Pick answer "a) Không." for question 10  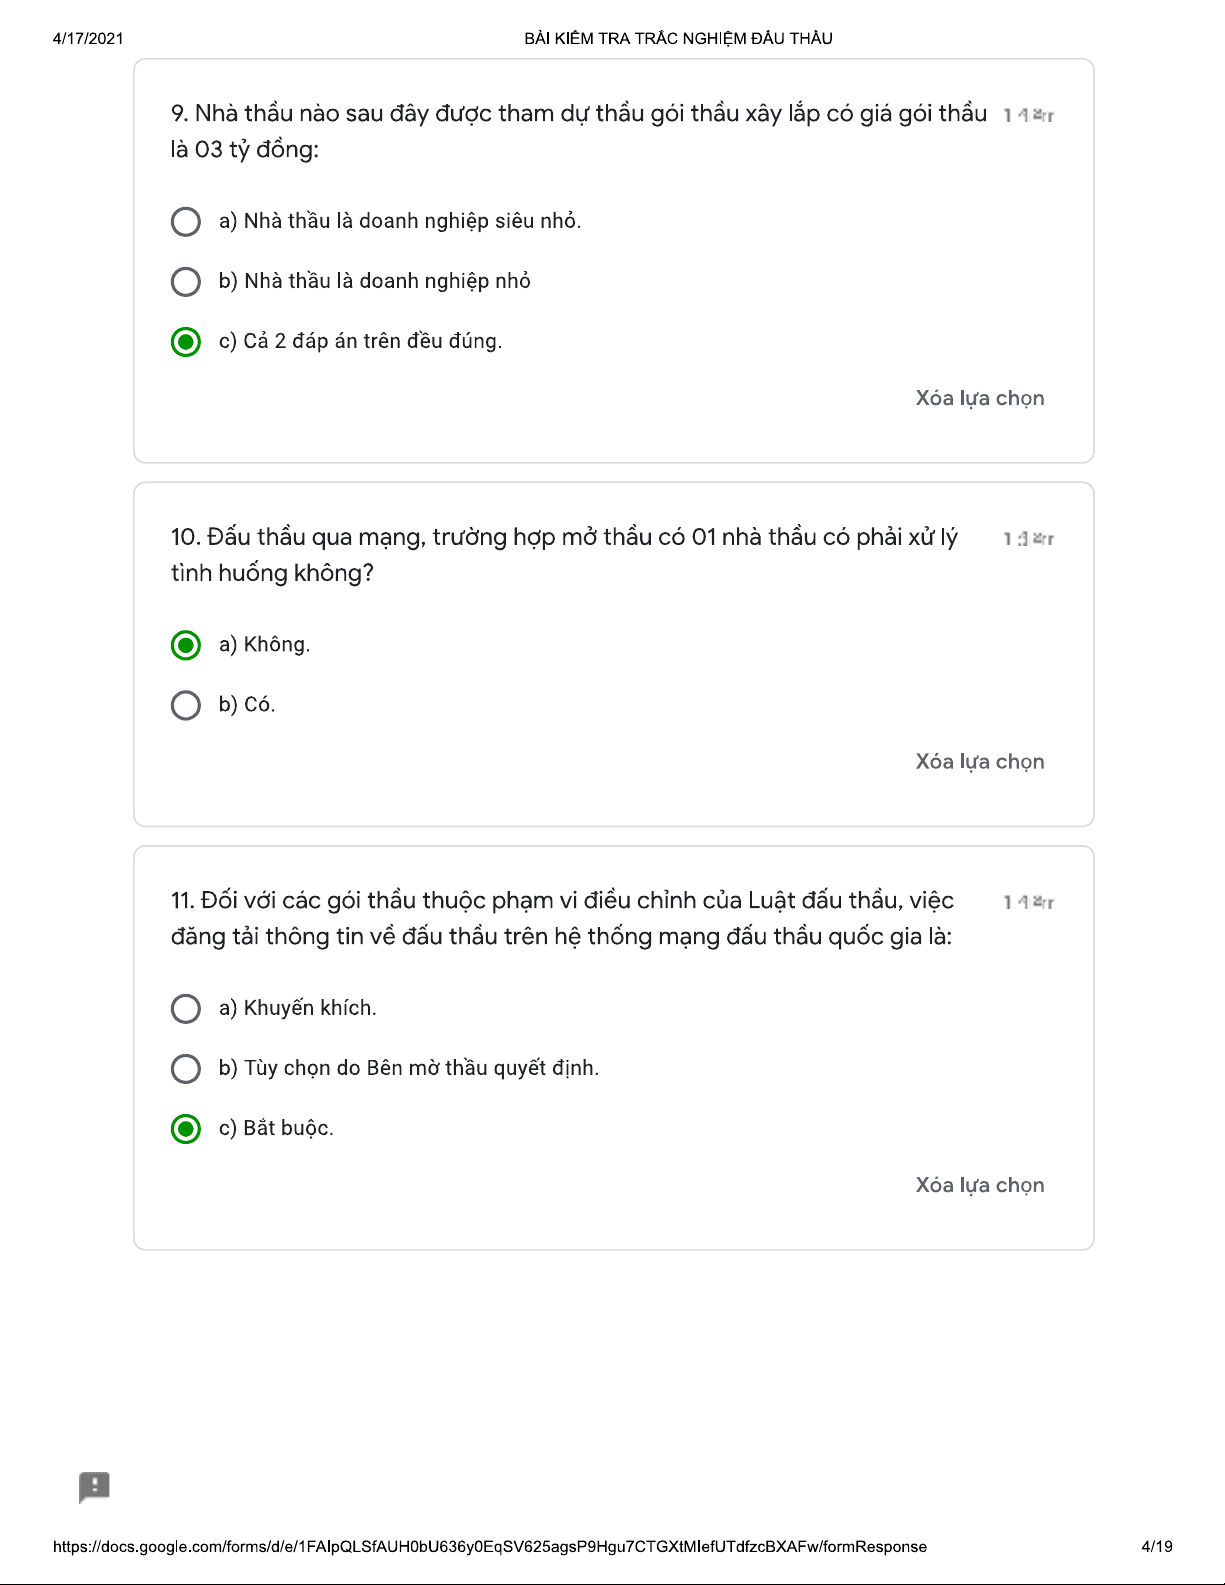click(x=186, y=645)
